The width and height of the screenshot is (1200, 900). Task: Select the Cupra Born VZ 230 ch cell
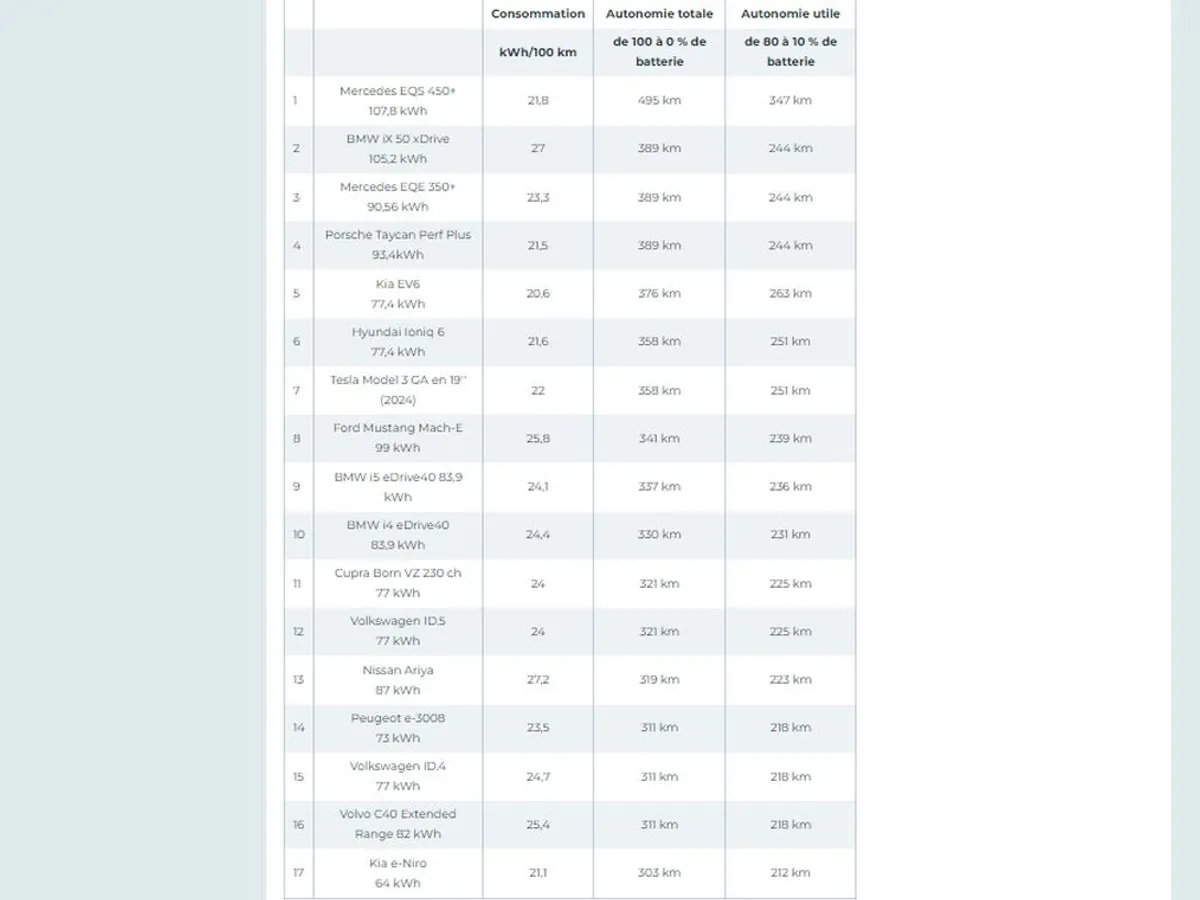398,583
